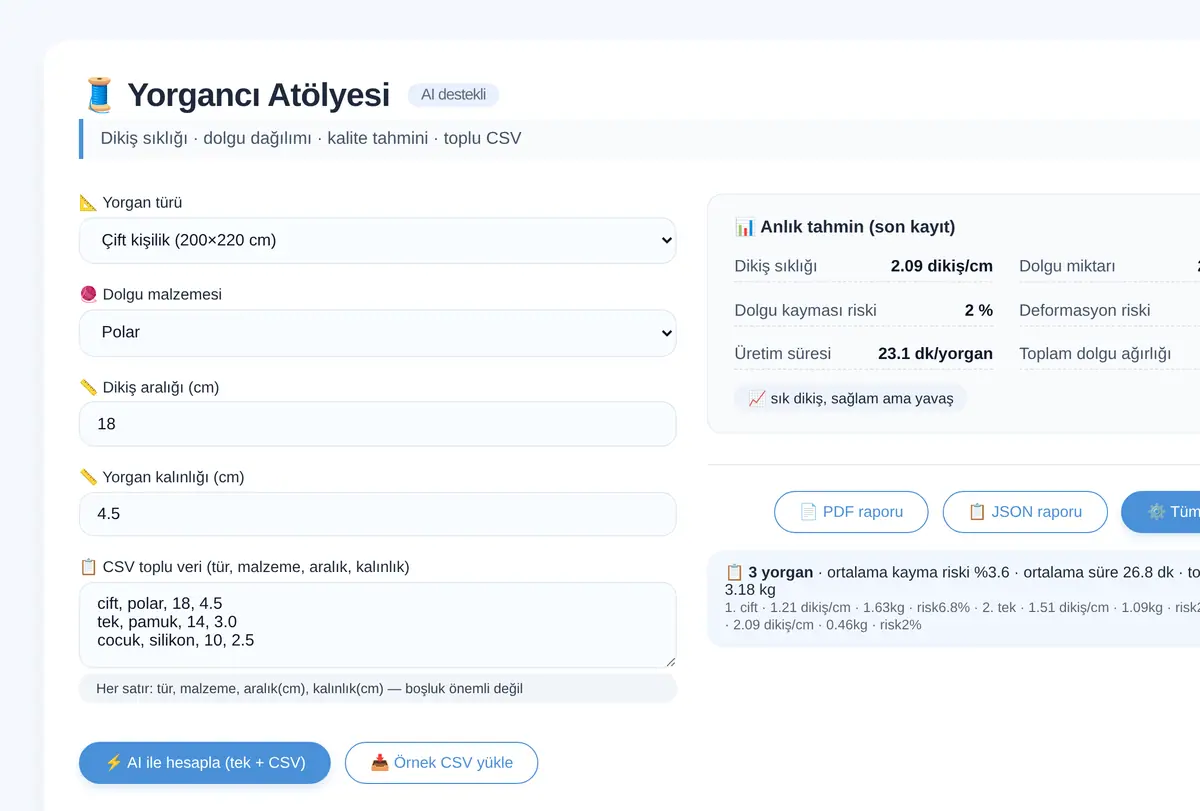This screenshot has width=1200, height=811.
Task: Click the bar chart icon in Anlık tahmin
Action: pyautogui.click(x=744, y=227)
